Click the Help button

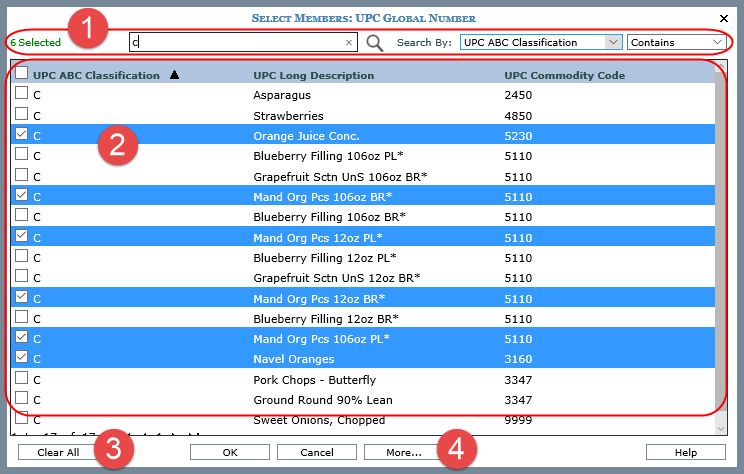click(685, 452)
